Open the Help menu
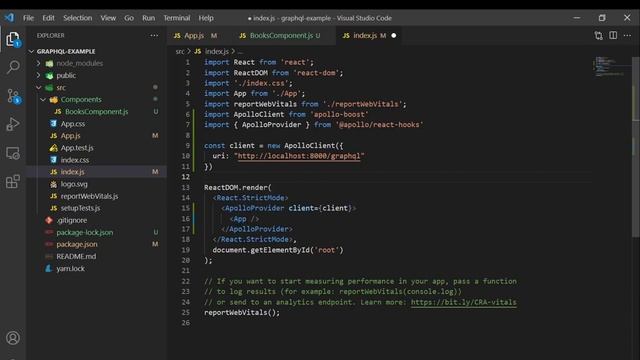Viewport: 640px width, 360px height. click(x=206, y=18)
